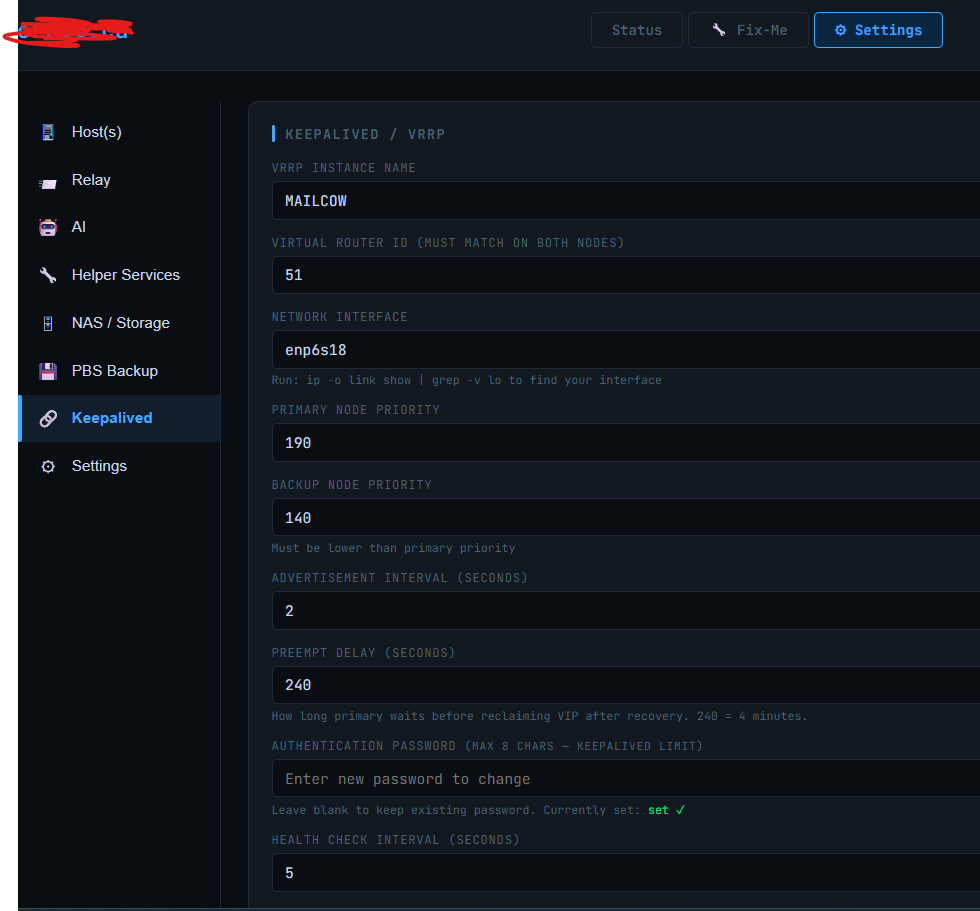
Task: Select the AI robot icon
Action: [48, 227]
